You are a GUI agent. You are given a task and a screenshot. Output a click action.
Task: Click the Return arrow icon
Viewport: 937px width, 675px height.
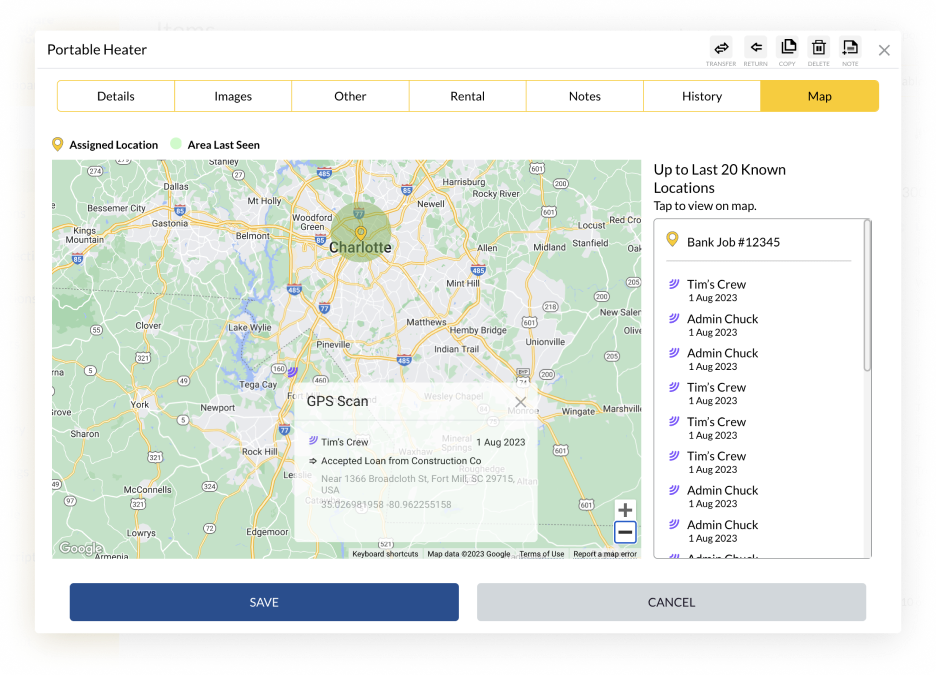(x=755, y=47)
